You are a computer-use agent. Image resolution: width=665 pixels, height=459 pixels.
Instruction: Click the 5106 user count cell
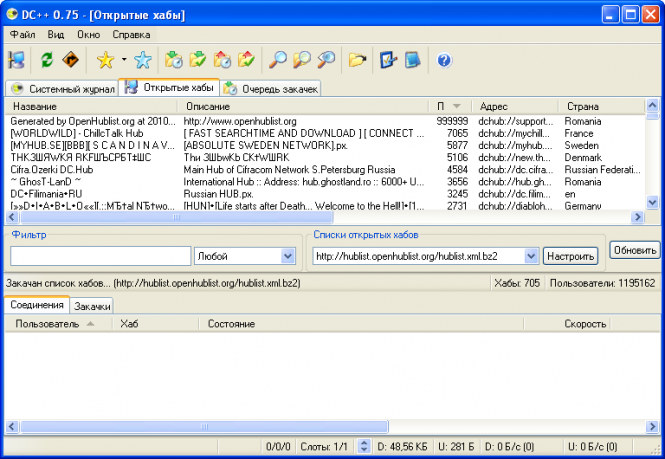pyautogui.click(x=457, y=157)
